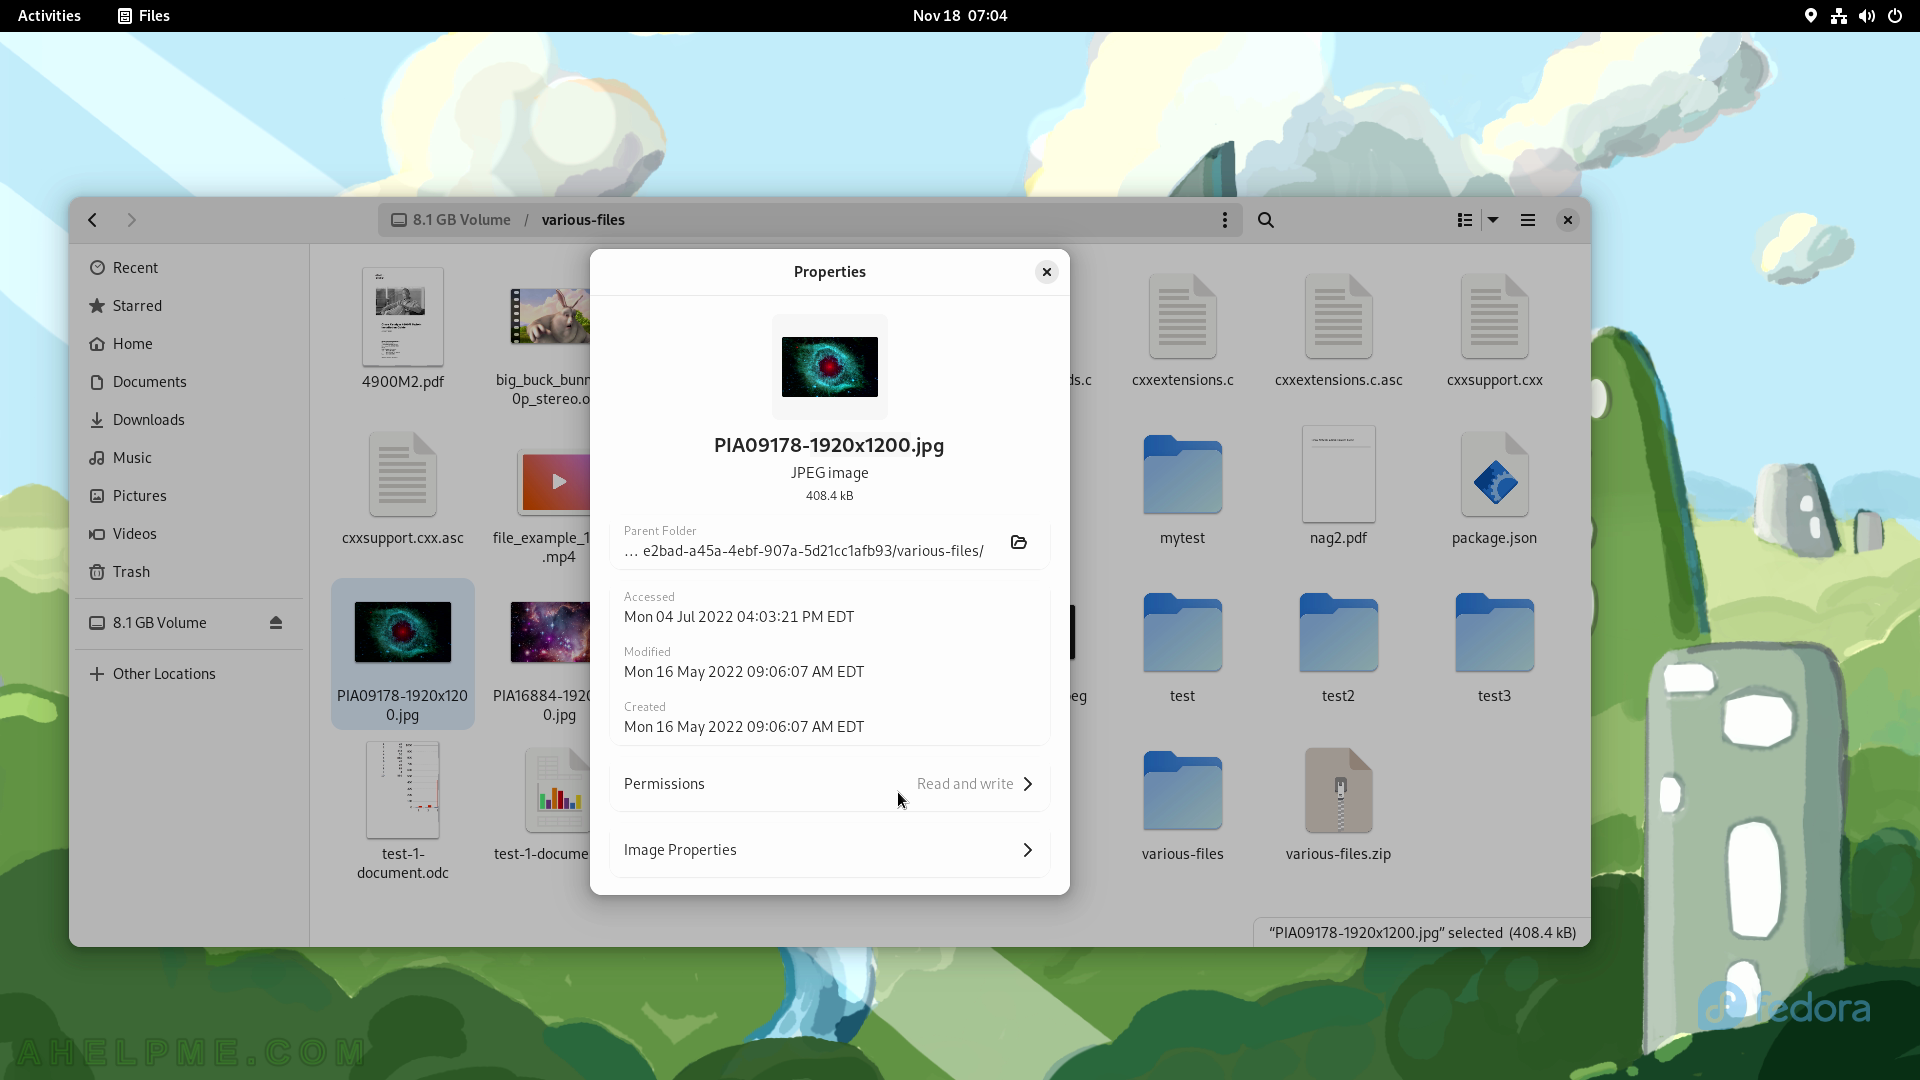The width and height of the screenshot is (1920, 1080).
Task: Click the Modified date value
Action: [744, 672]
